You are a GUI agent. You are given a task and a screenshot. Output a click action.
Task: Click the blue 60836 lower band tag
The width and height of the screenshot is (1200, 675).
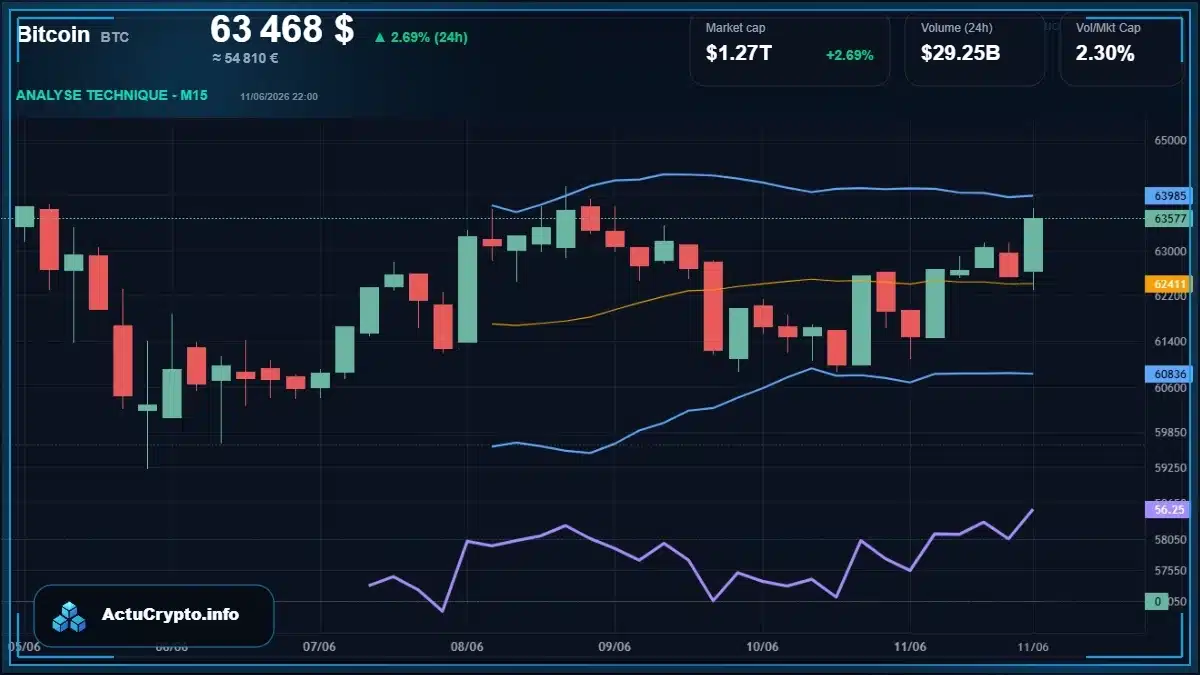(x=1169, y=374)
